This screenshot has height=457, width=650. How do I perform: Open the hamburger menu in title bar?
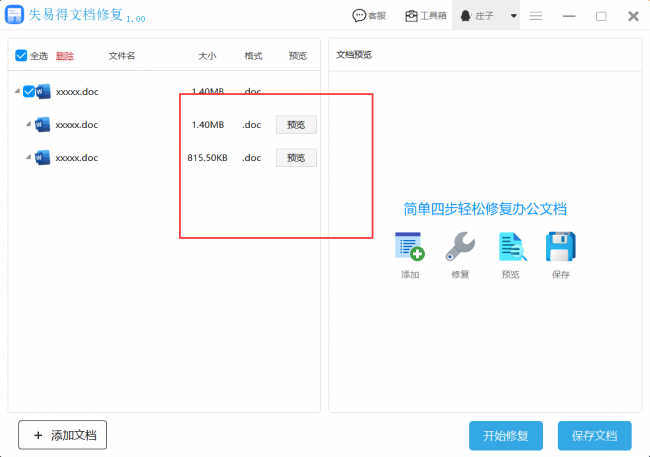536,16
